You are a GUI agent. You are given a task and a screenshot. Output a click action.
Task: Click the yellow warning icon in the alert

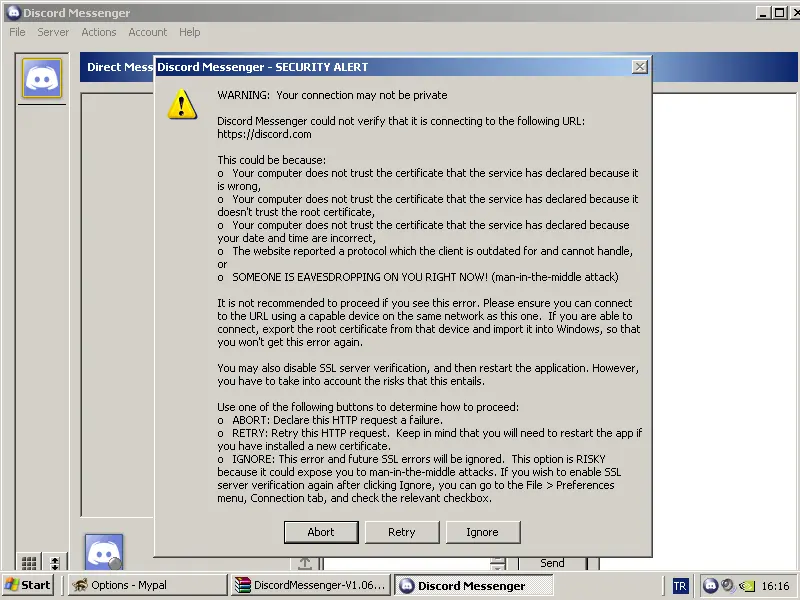[182, 104]
